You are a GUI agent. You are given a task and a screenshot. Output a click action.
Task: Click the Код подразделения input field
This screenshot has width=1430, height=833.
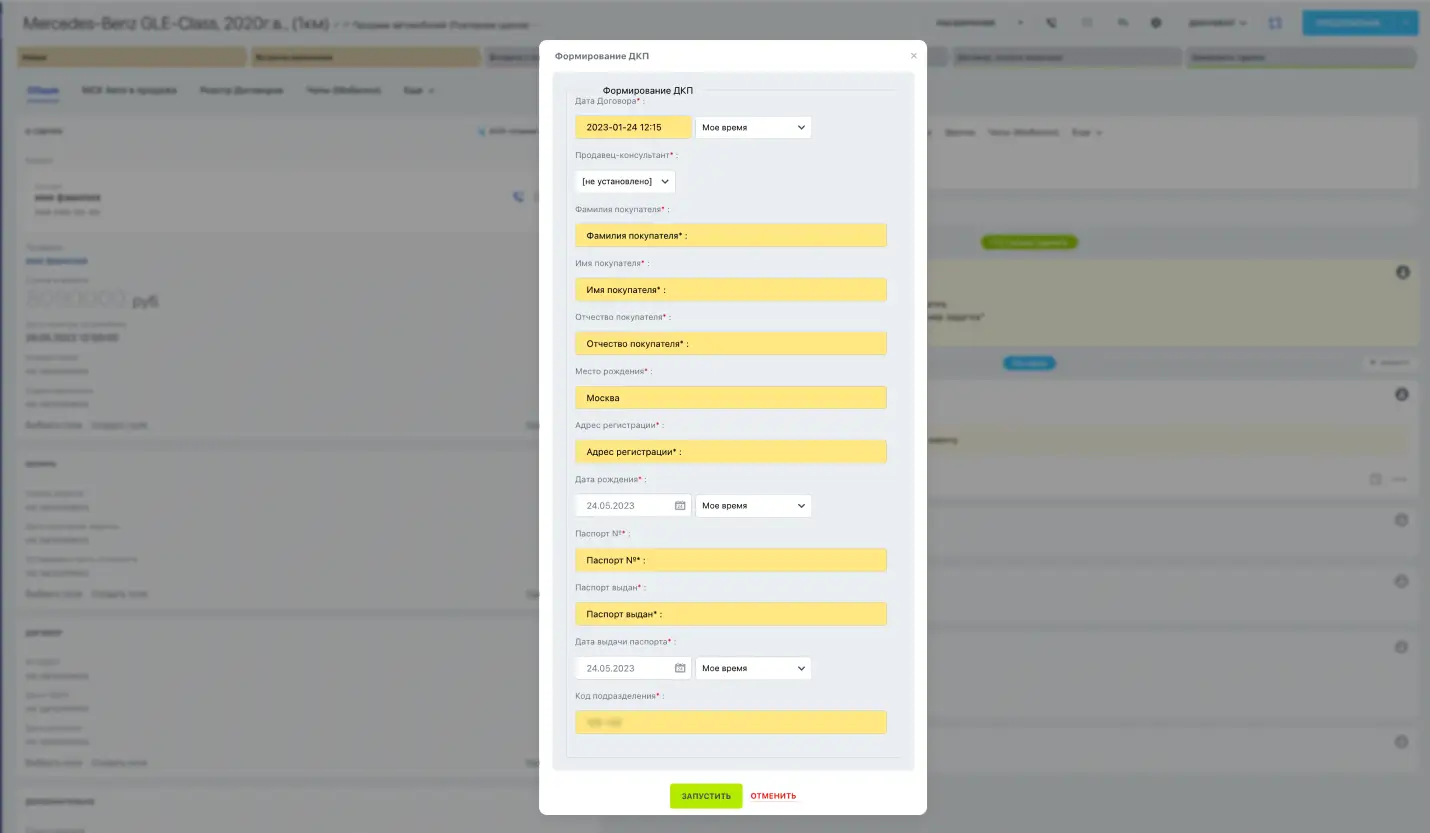tap(731, 722)
